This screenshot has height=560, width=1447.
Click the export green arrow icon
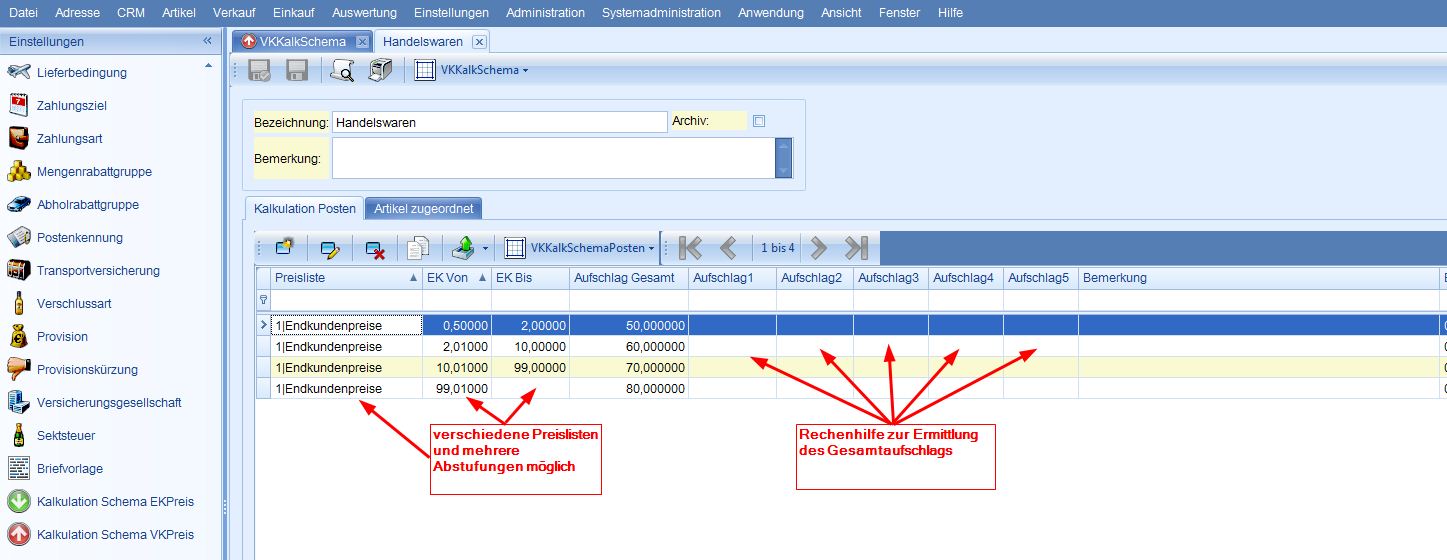click(x=463, y=247)
